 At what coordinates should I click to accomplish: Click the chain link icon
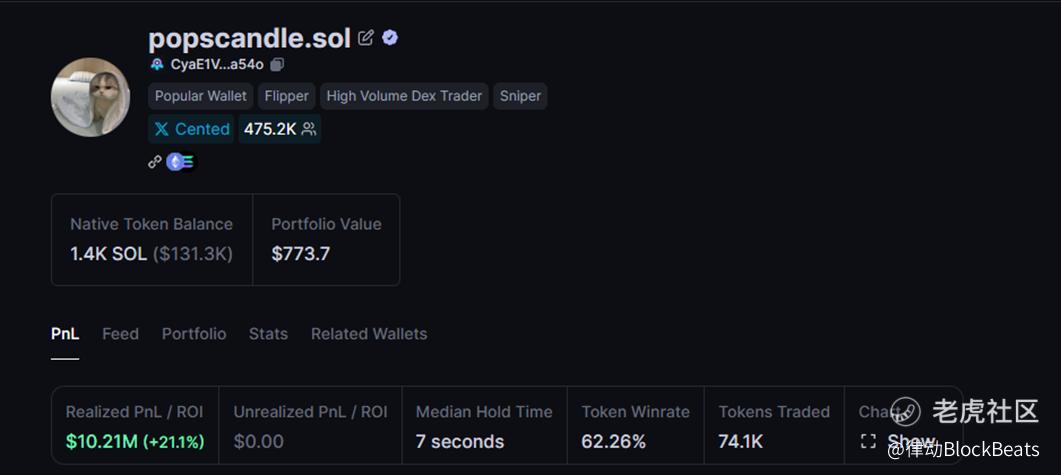click(155, 161)
